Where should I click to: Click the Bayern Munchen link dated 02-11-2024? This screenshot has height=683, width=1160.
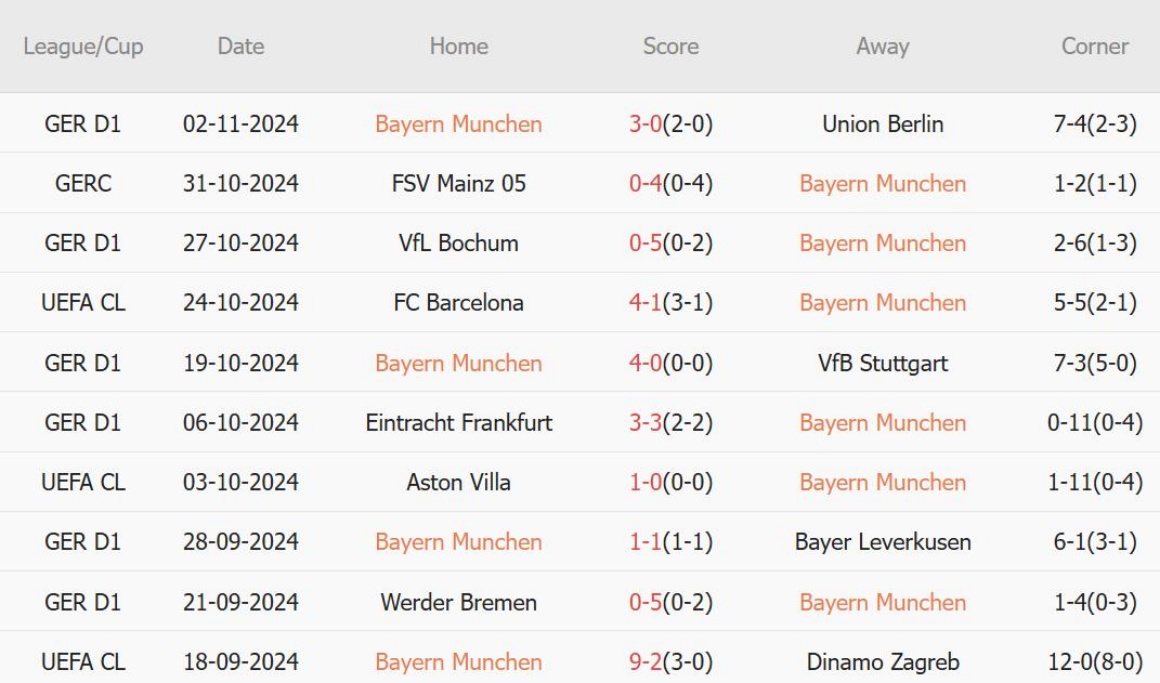pyautogui.click(x=458, y=124)
